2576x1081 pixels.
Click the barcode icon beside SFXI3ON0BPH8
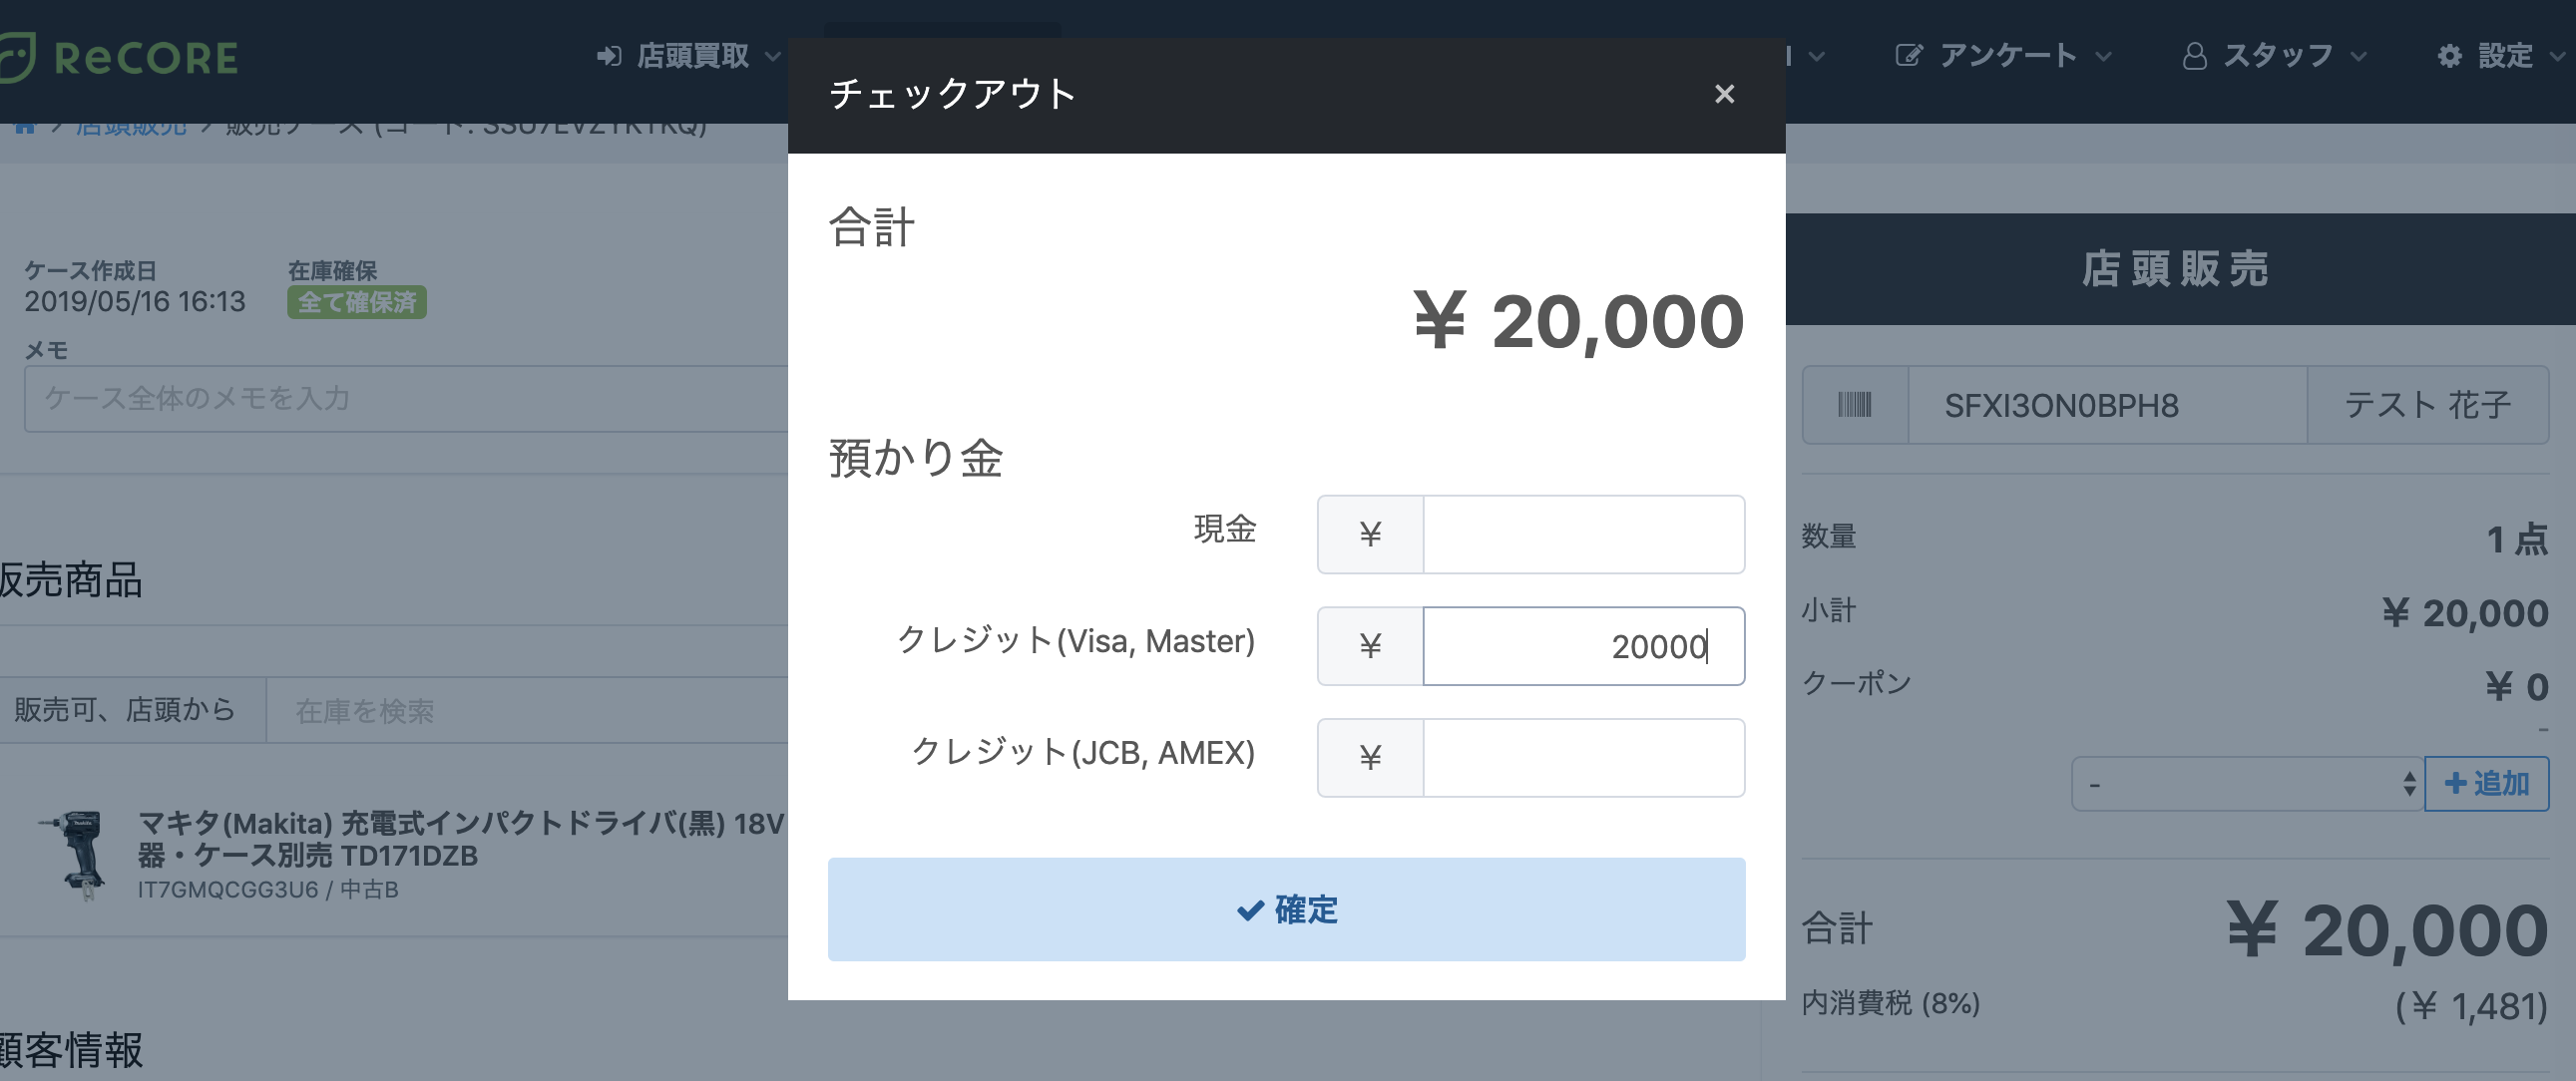1854,405
